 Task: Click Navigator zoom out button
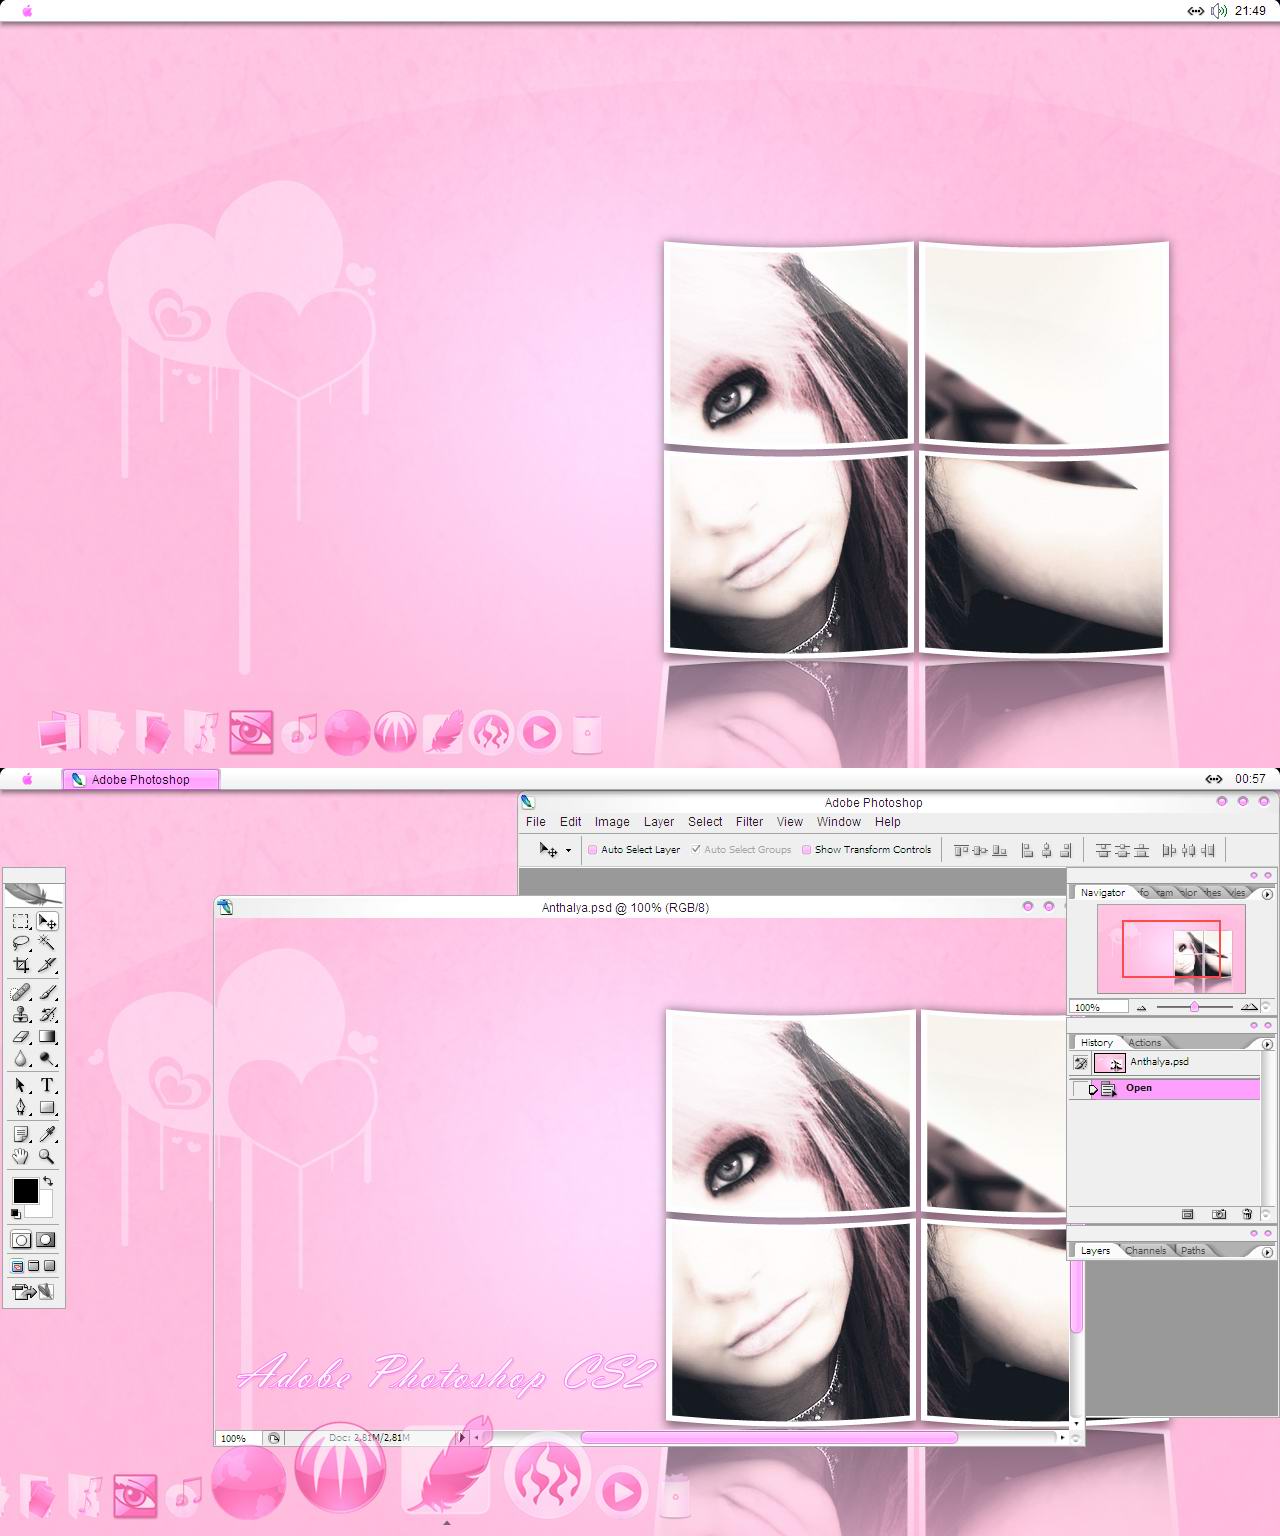1141,1008
